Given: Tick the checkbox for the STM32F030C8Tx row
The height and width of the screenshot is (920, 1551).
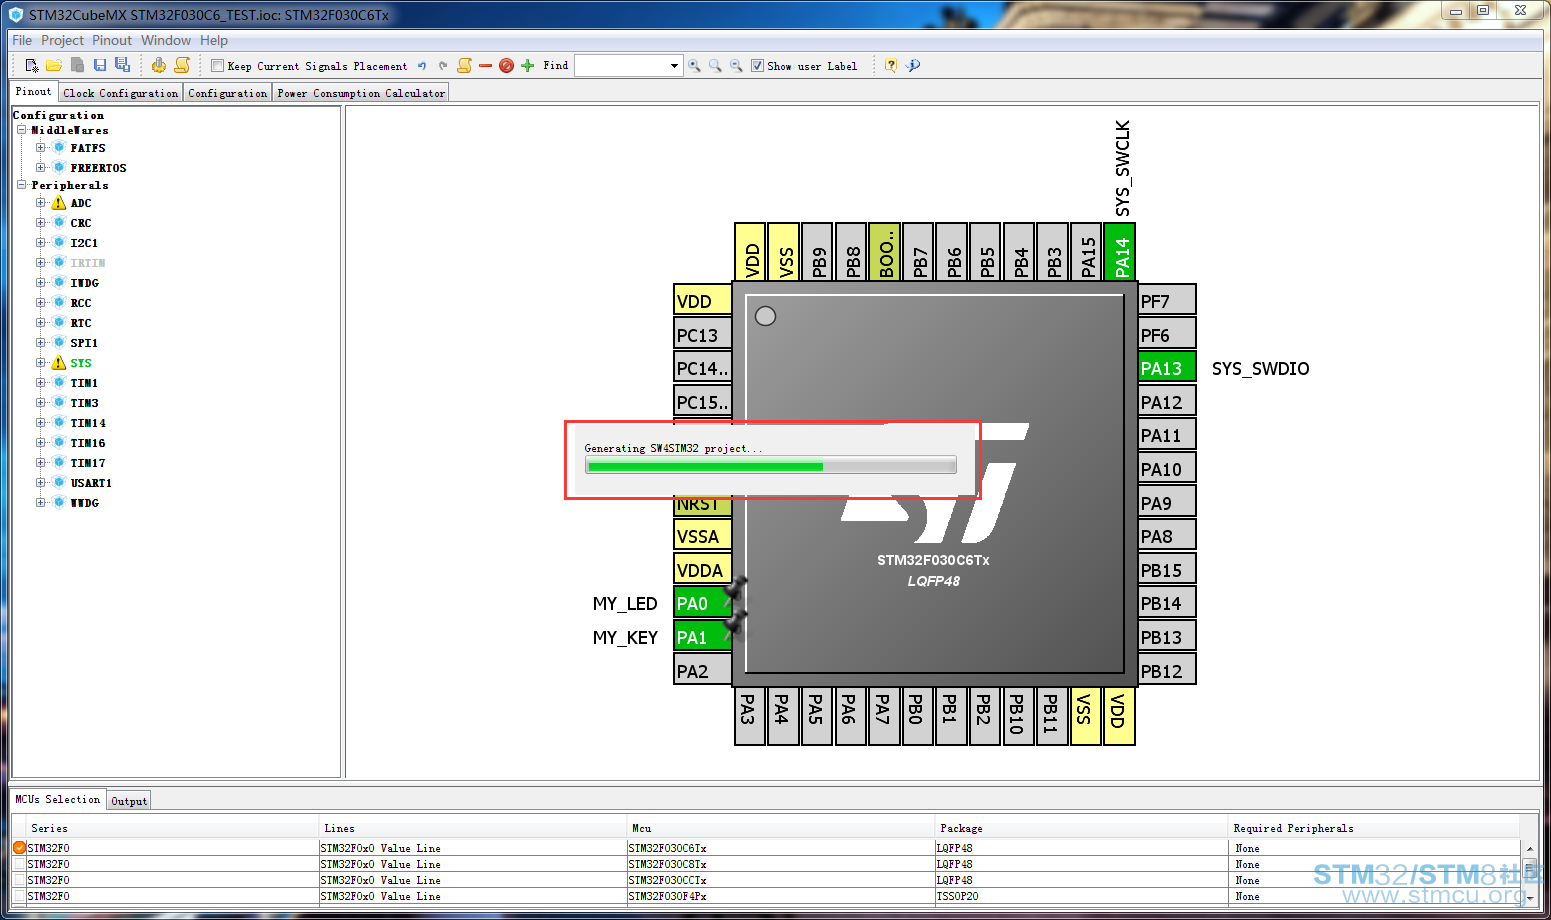Looking at the screenshot, I should point(19,864).
